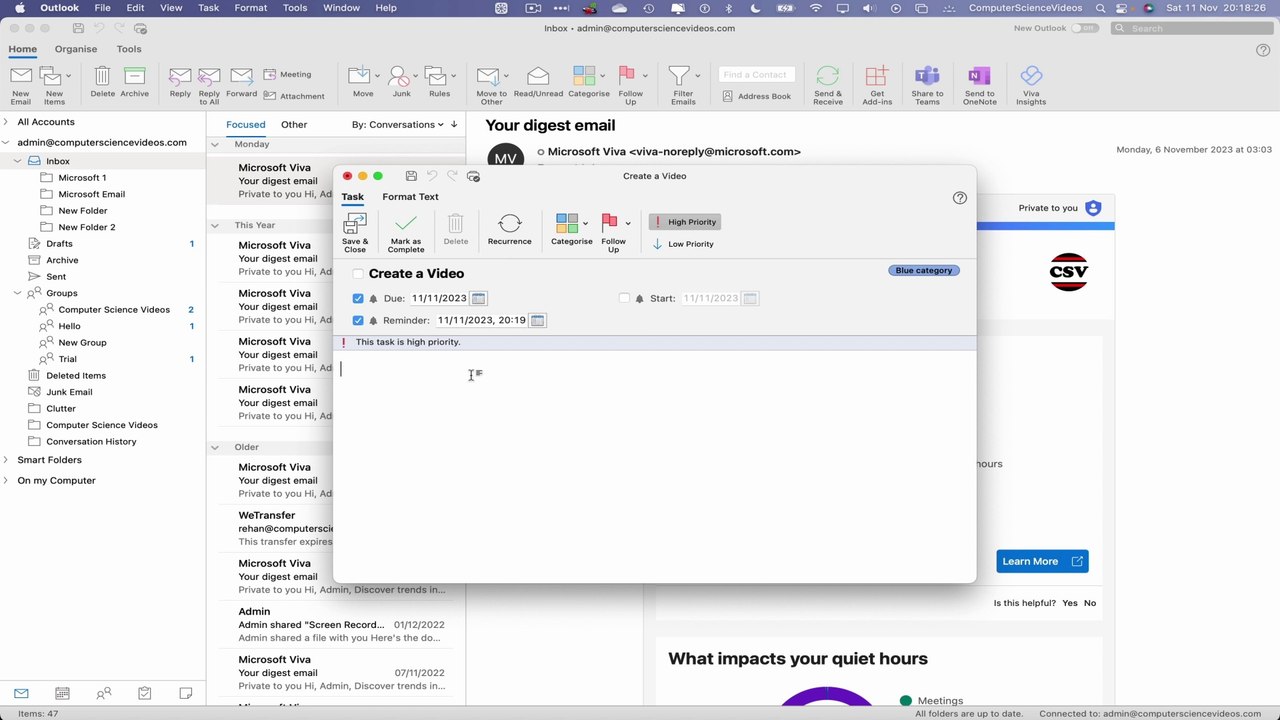Toggle the New Outlook switch
Viewport: 1280px width, 720px height.
point(1084,28)
